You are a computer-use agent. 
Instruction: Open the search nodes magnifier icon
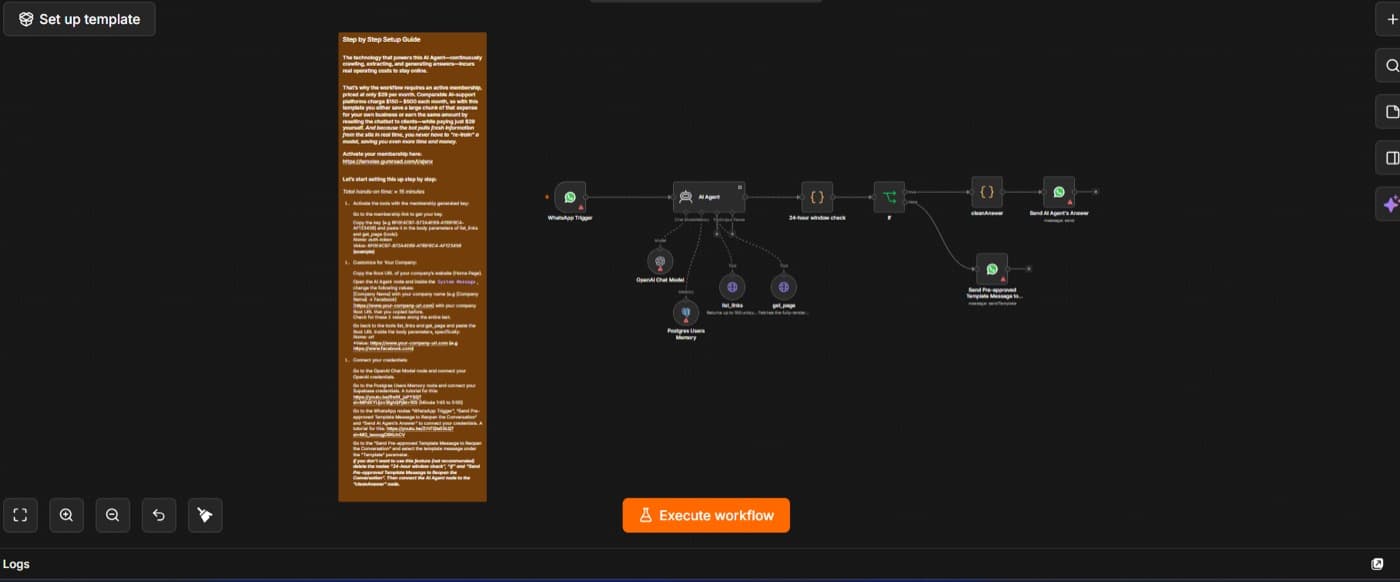[x=1391, y=66]
